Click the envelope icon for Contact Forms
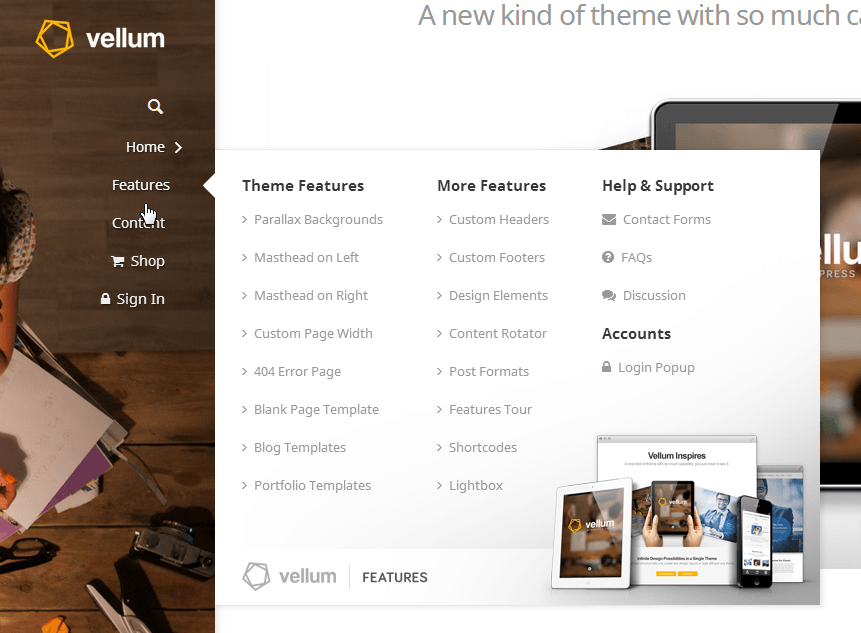This screenshot has width=861, height=633. click(x=609, y=220)
